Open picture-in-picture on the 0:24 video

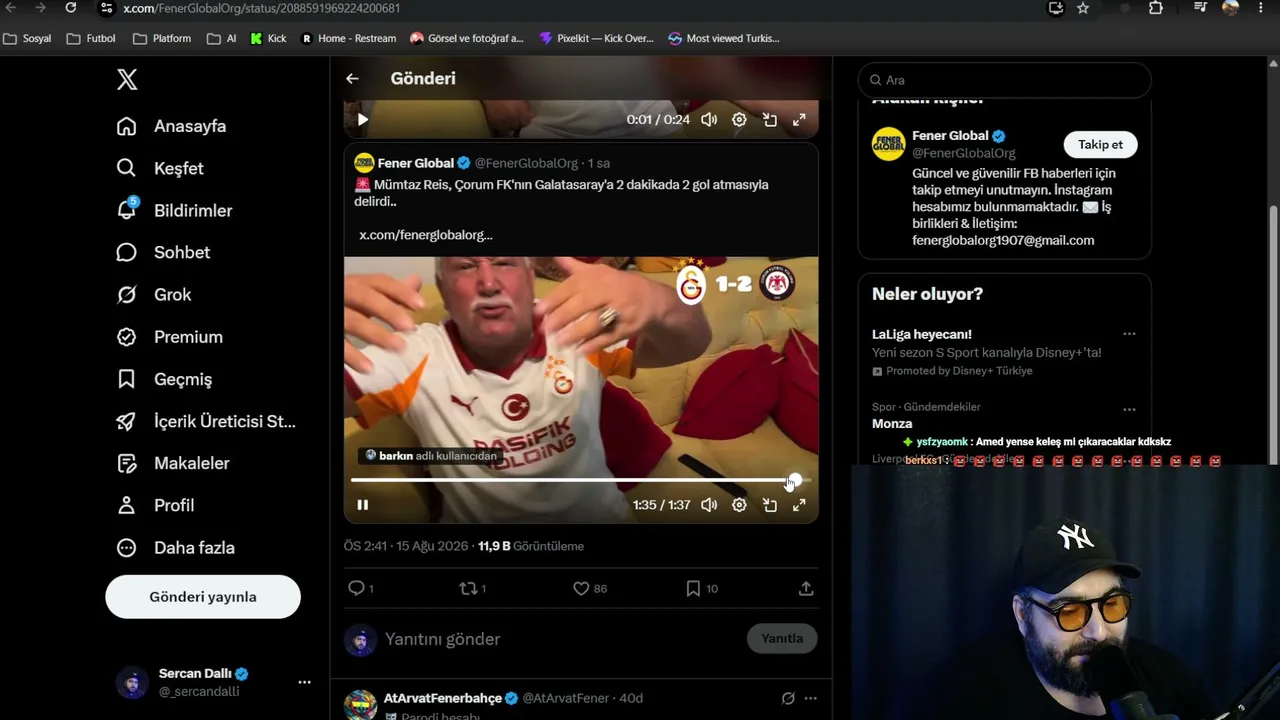tap(770, 119)
